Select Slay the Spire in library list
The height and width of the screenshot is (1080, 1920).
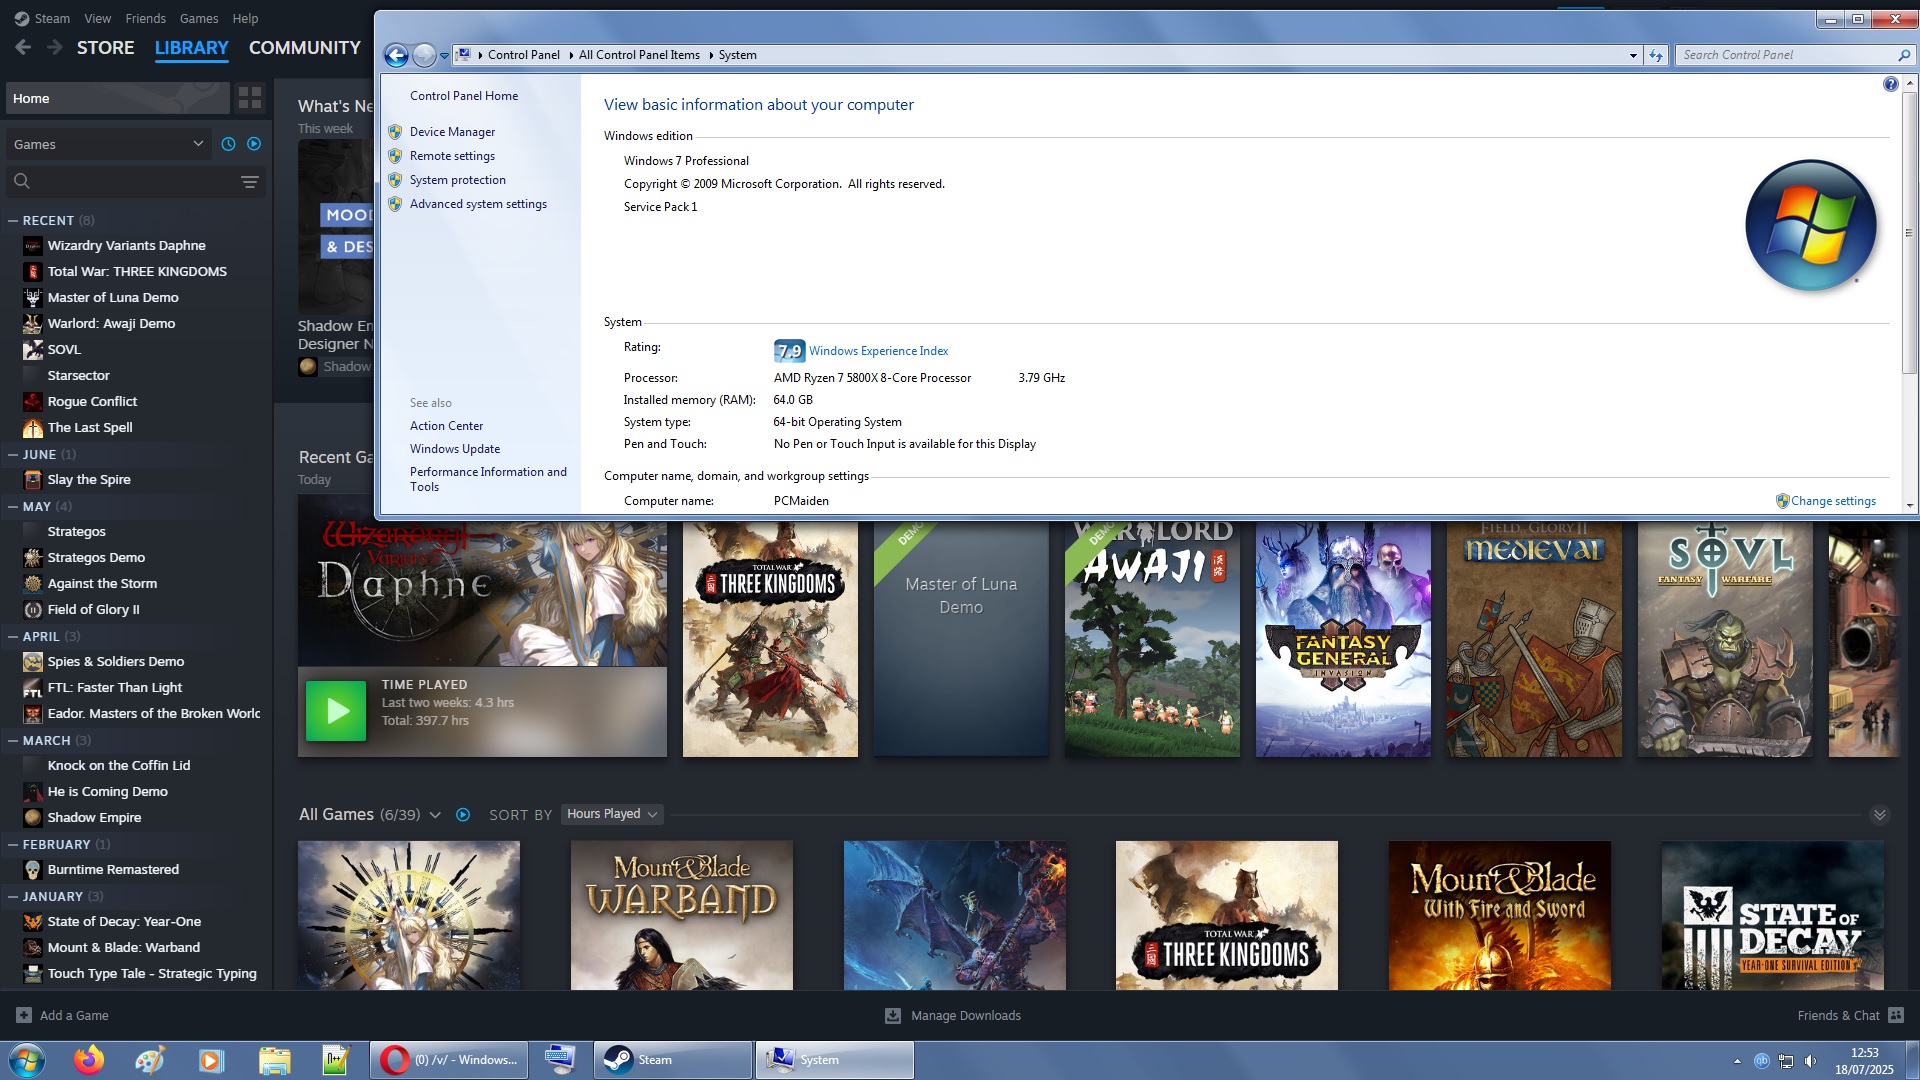click(89, 480)
